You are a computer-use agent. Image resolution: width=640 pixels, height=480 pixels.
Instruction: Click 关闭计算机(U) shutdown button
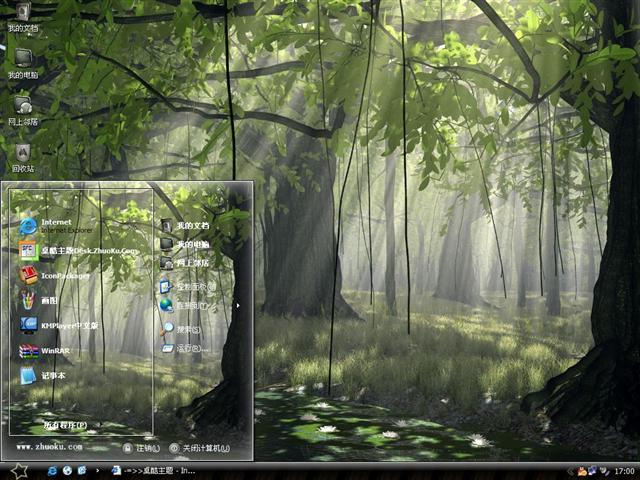click(200, 448)
